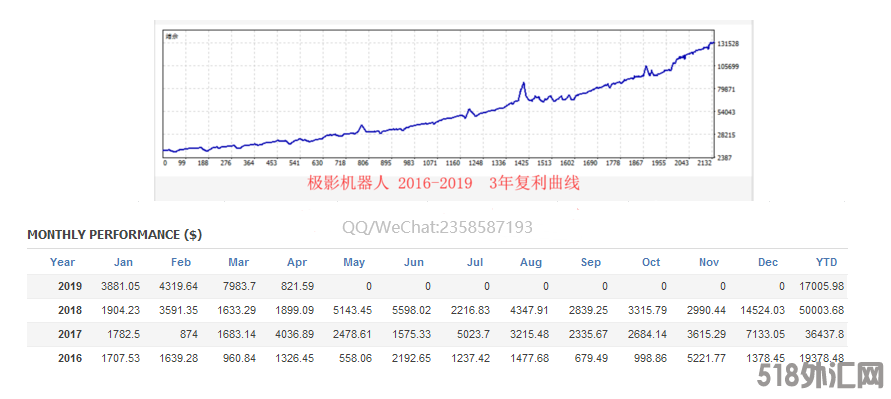This screenshot has width=891, height=399.
Task: Select the 2016 March value 960.84
Action: 240,358
